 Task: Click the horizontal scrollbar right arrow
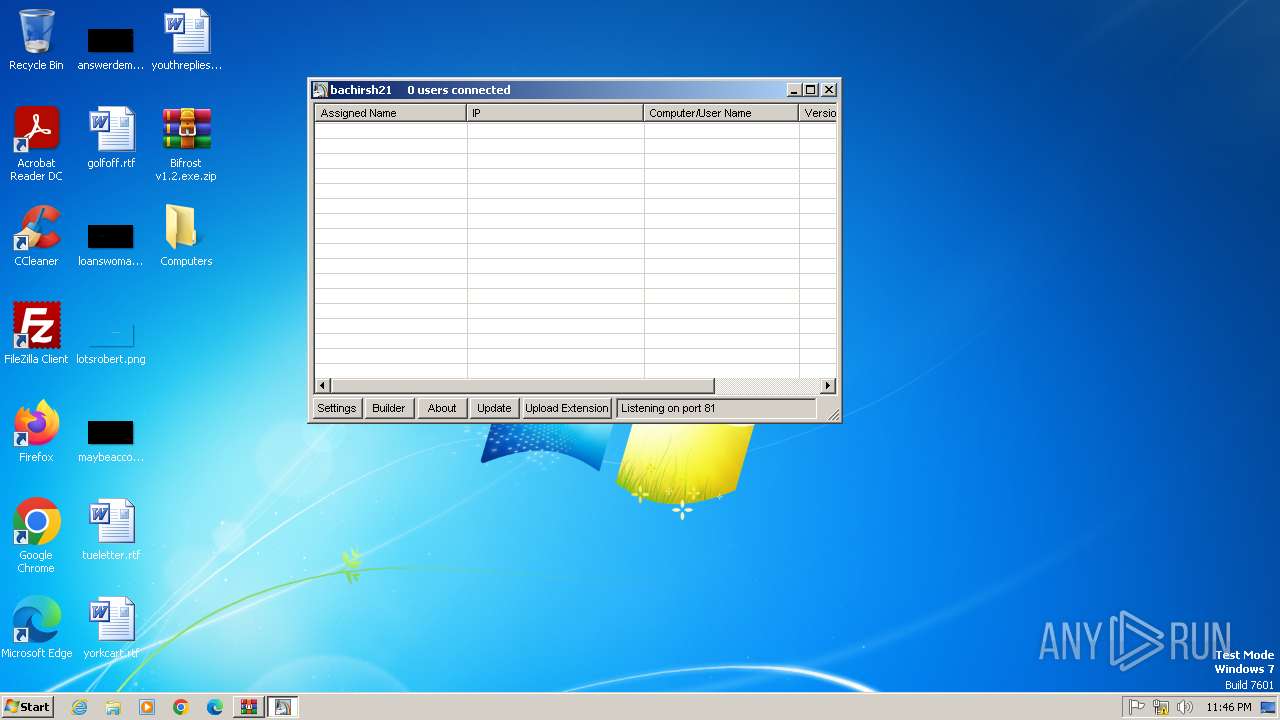pyautogui.click(x=828, y=386)
